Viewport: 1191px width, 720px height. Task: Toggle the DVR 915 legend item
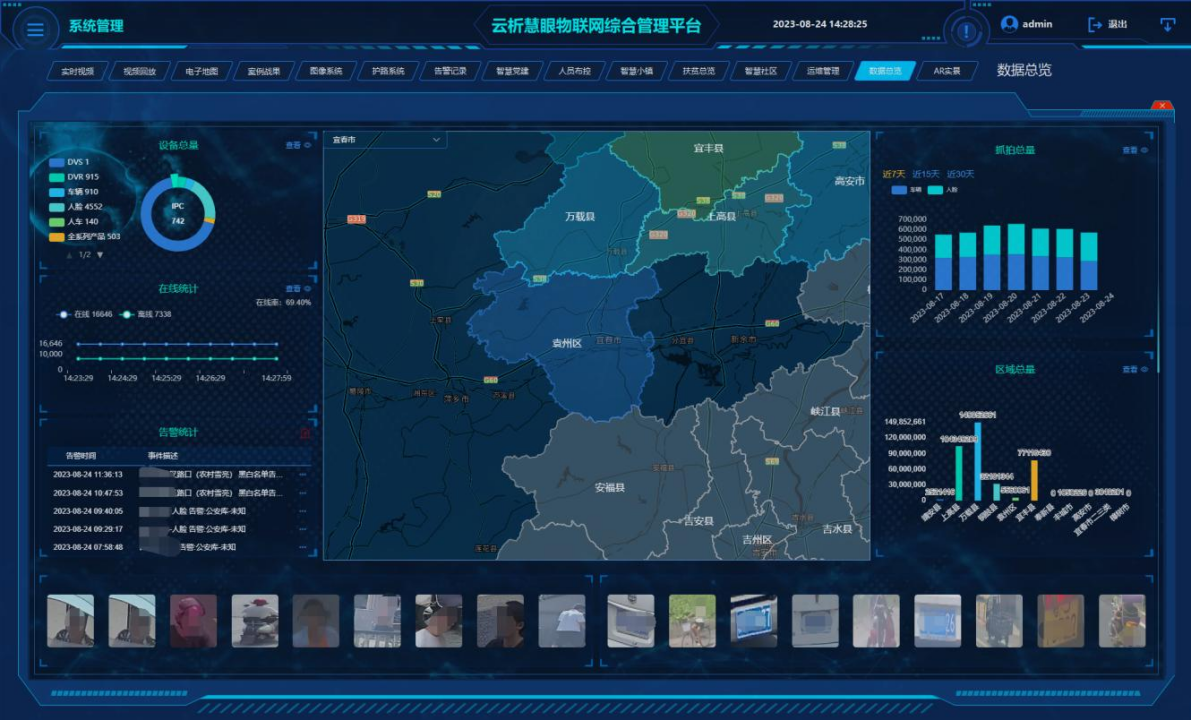click(74, 177)
